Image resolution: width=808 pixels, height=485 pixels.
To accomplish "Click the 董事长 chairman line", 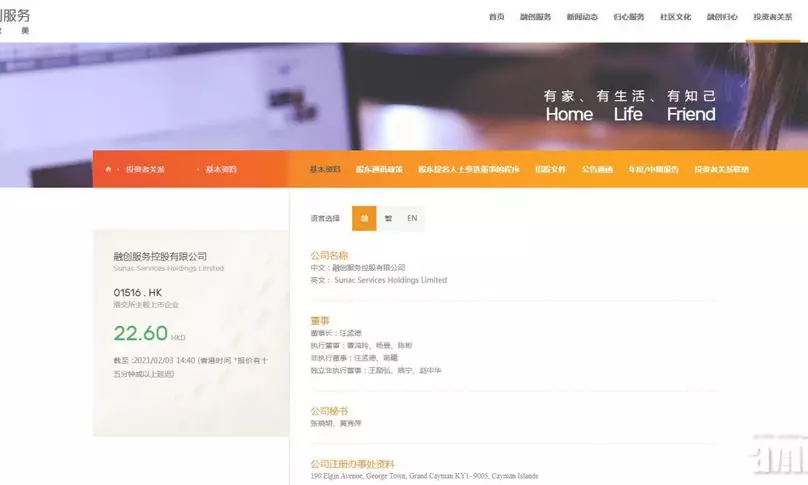I will tap(336, 333).
